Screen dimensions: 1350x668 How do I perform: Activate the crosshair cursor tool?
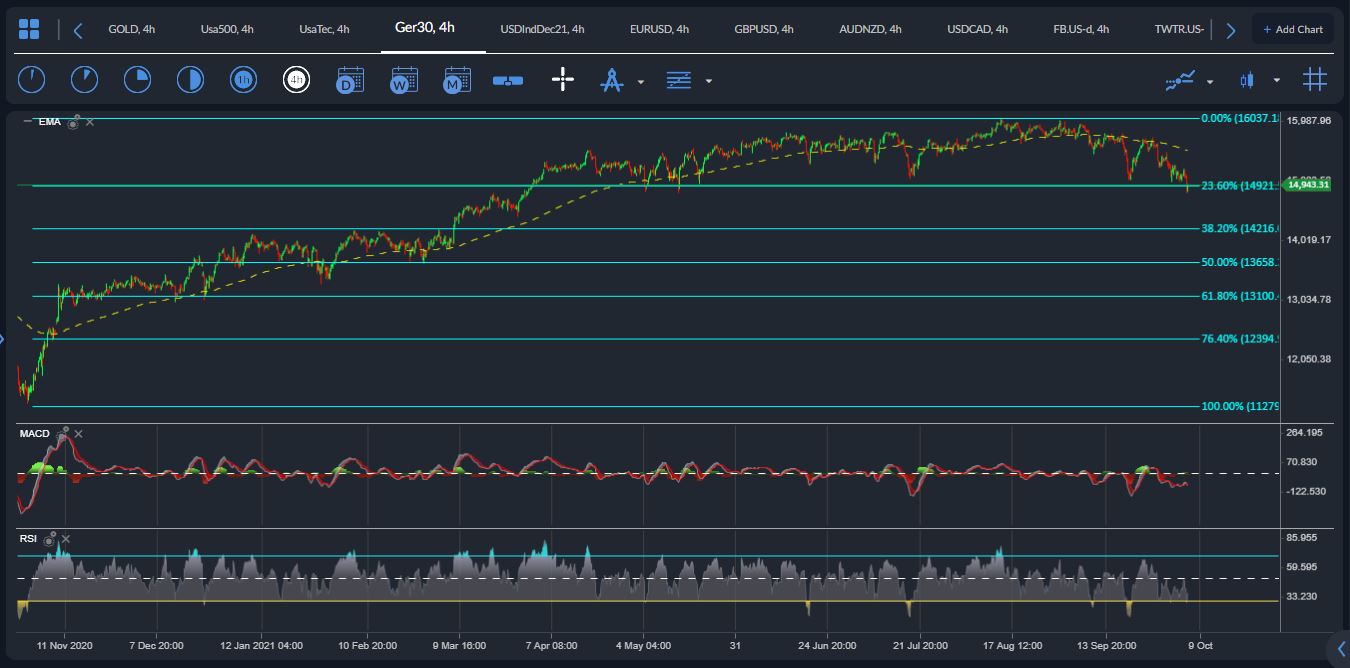(x=563, y=80)
